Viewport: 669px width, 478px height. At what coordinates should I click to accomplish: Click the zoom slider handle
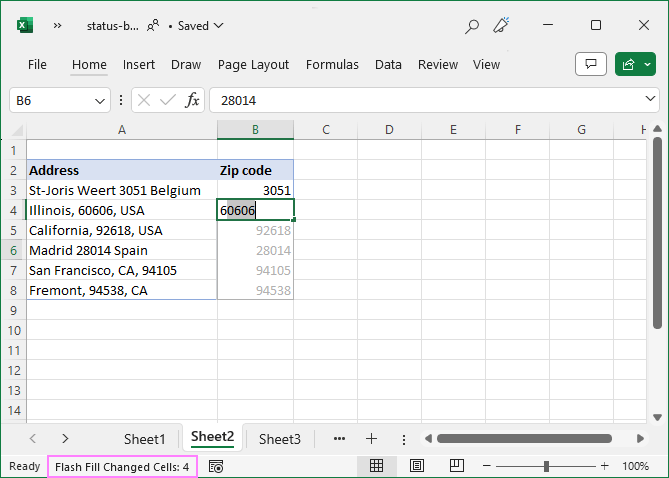pos(546,466)
